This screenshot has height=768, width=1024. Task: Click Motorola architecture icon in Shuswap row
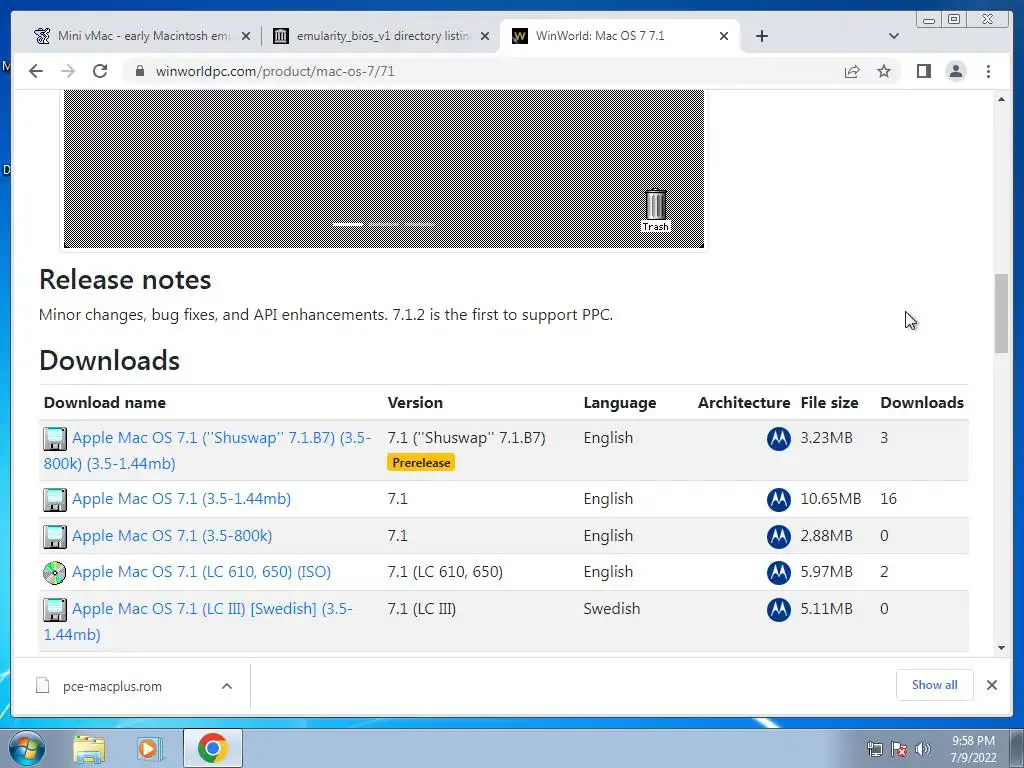(x=778, y=439)
